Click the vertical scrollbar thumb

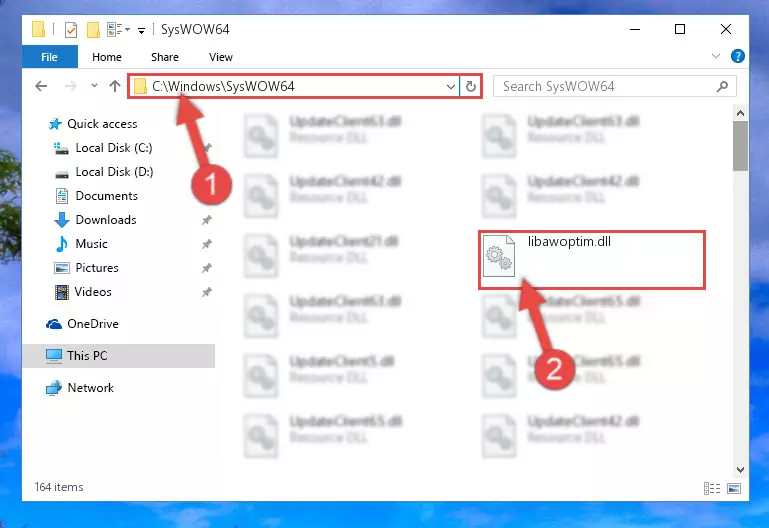tap(741, 146)
